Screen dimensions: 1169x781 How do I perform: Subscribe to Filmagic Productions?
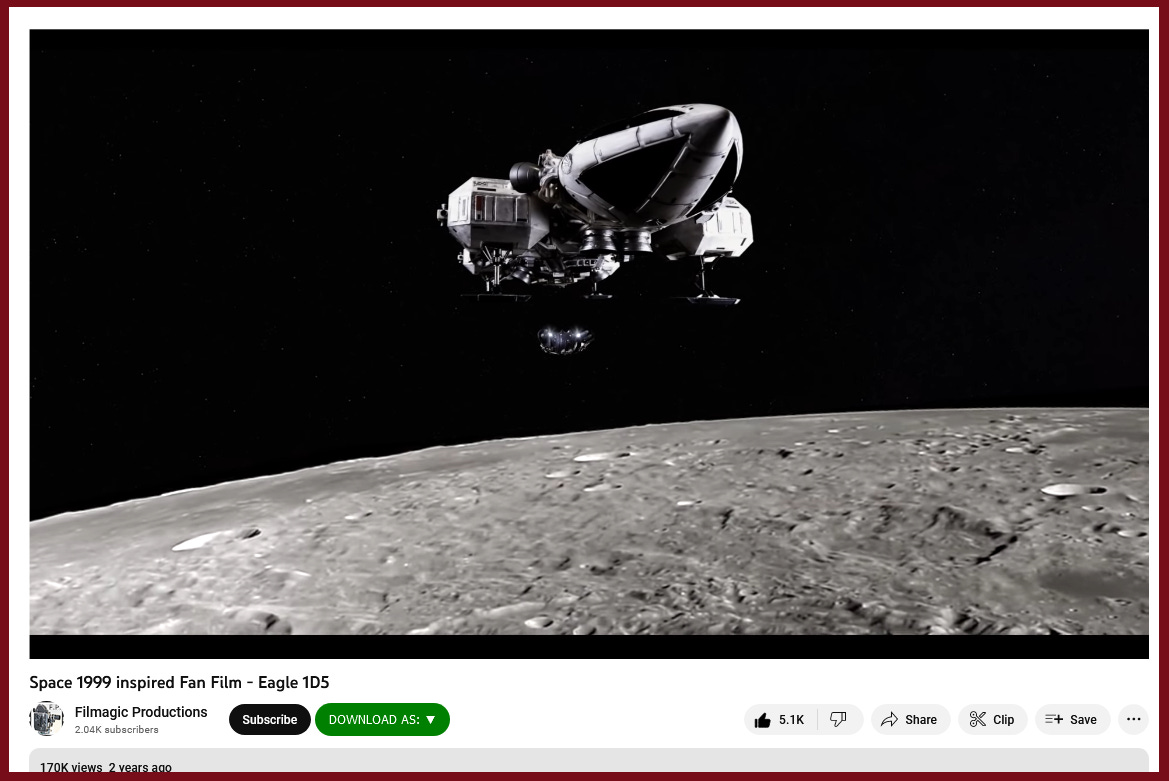click(x=269, y=719)
